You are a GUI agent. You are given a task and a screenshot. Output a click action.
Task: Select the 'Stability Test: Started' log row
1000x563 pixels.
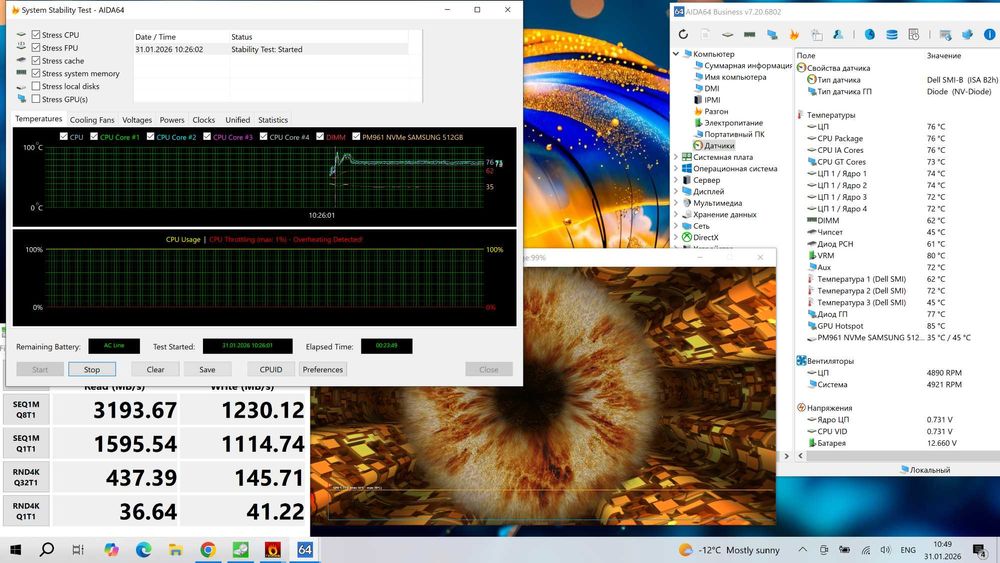click(x=271, y=49)
